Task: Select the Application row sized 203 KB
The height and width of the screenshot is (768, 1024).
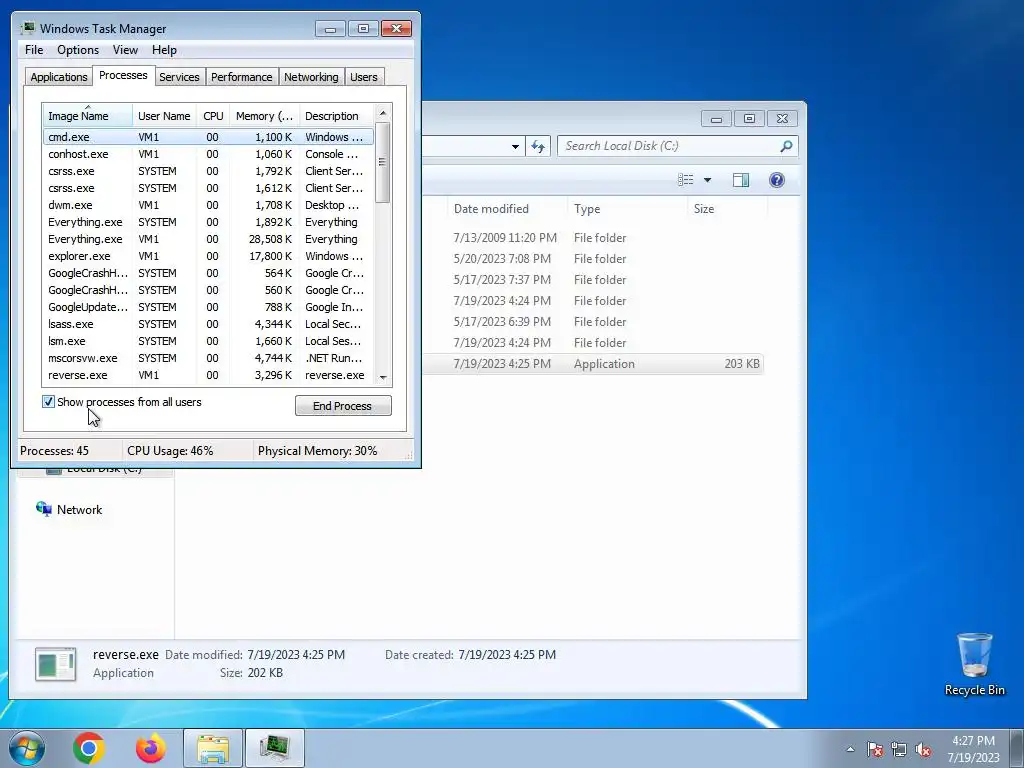Action: click(593, 364)
